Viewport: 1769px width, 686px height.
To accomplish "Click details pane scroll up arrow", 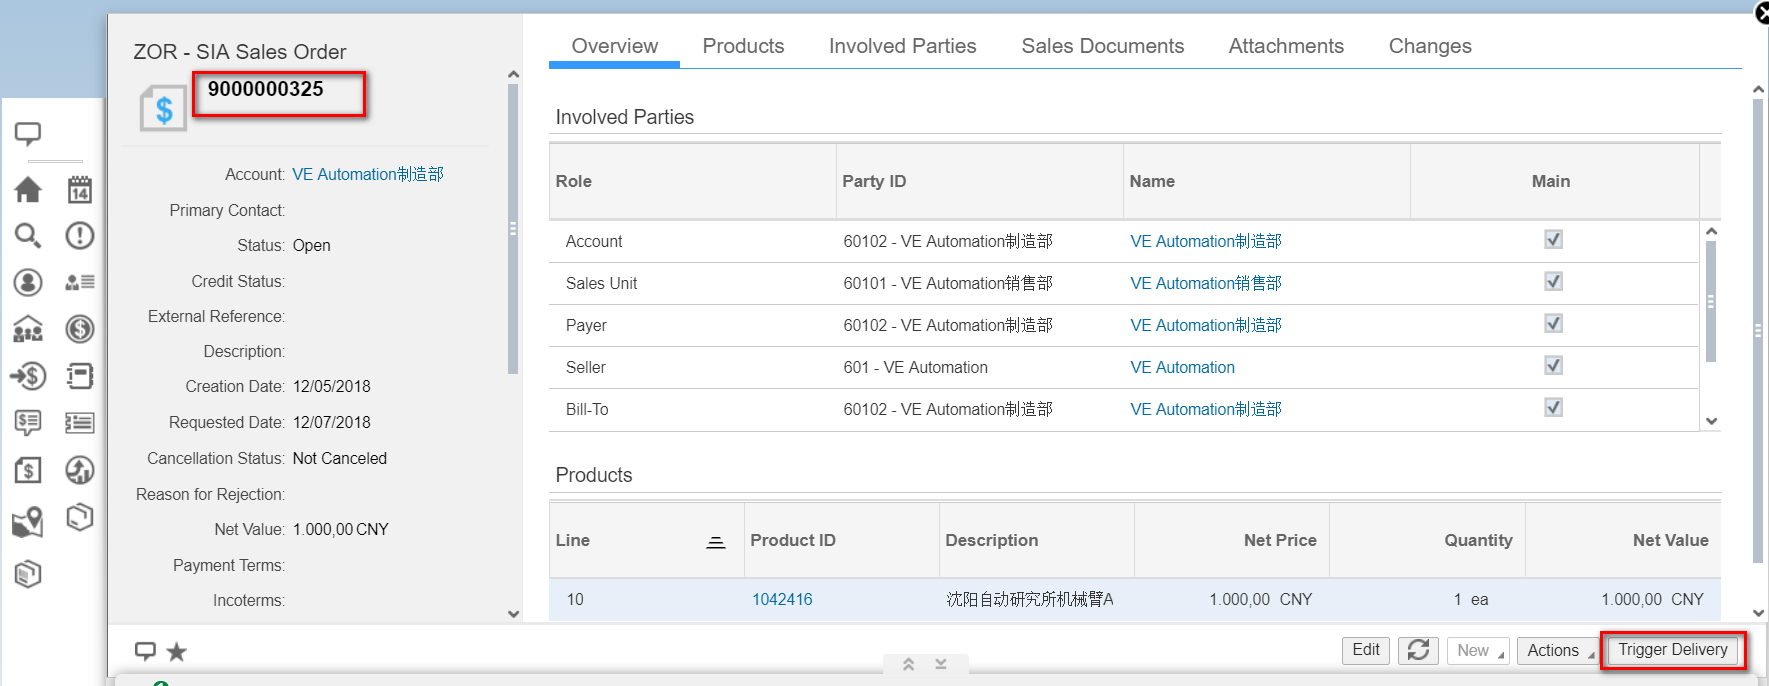I will pyautogui.click(x=513, y=74).
